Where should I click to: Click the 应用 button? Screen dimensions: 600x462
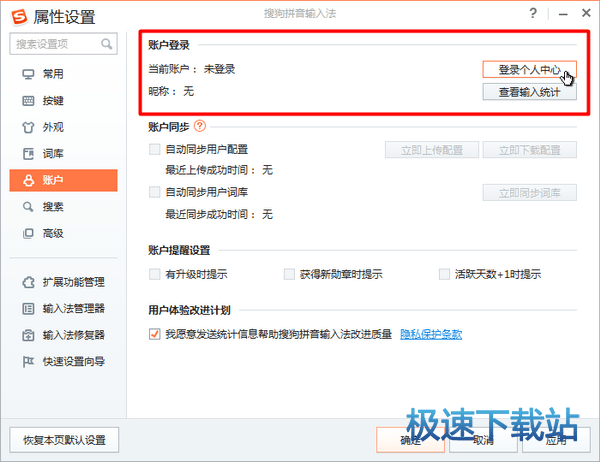coord(556,440)
